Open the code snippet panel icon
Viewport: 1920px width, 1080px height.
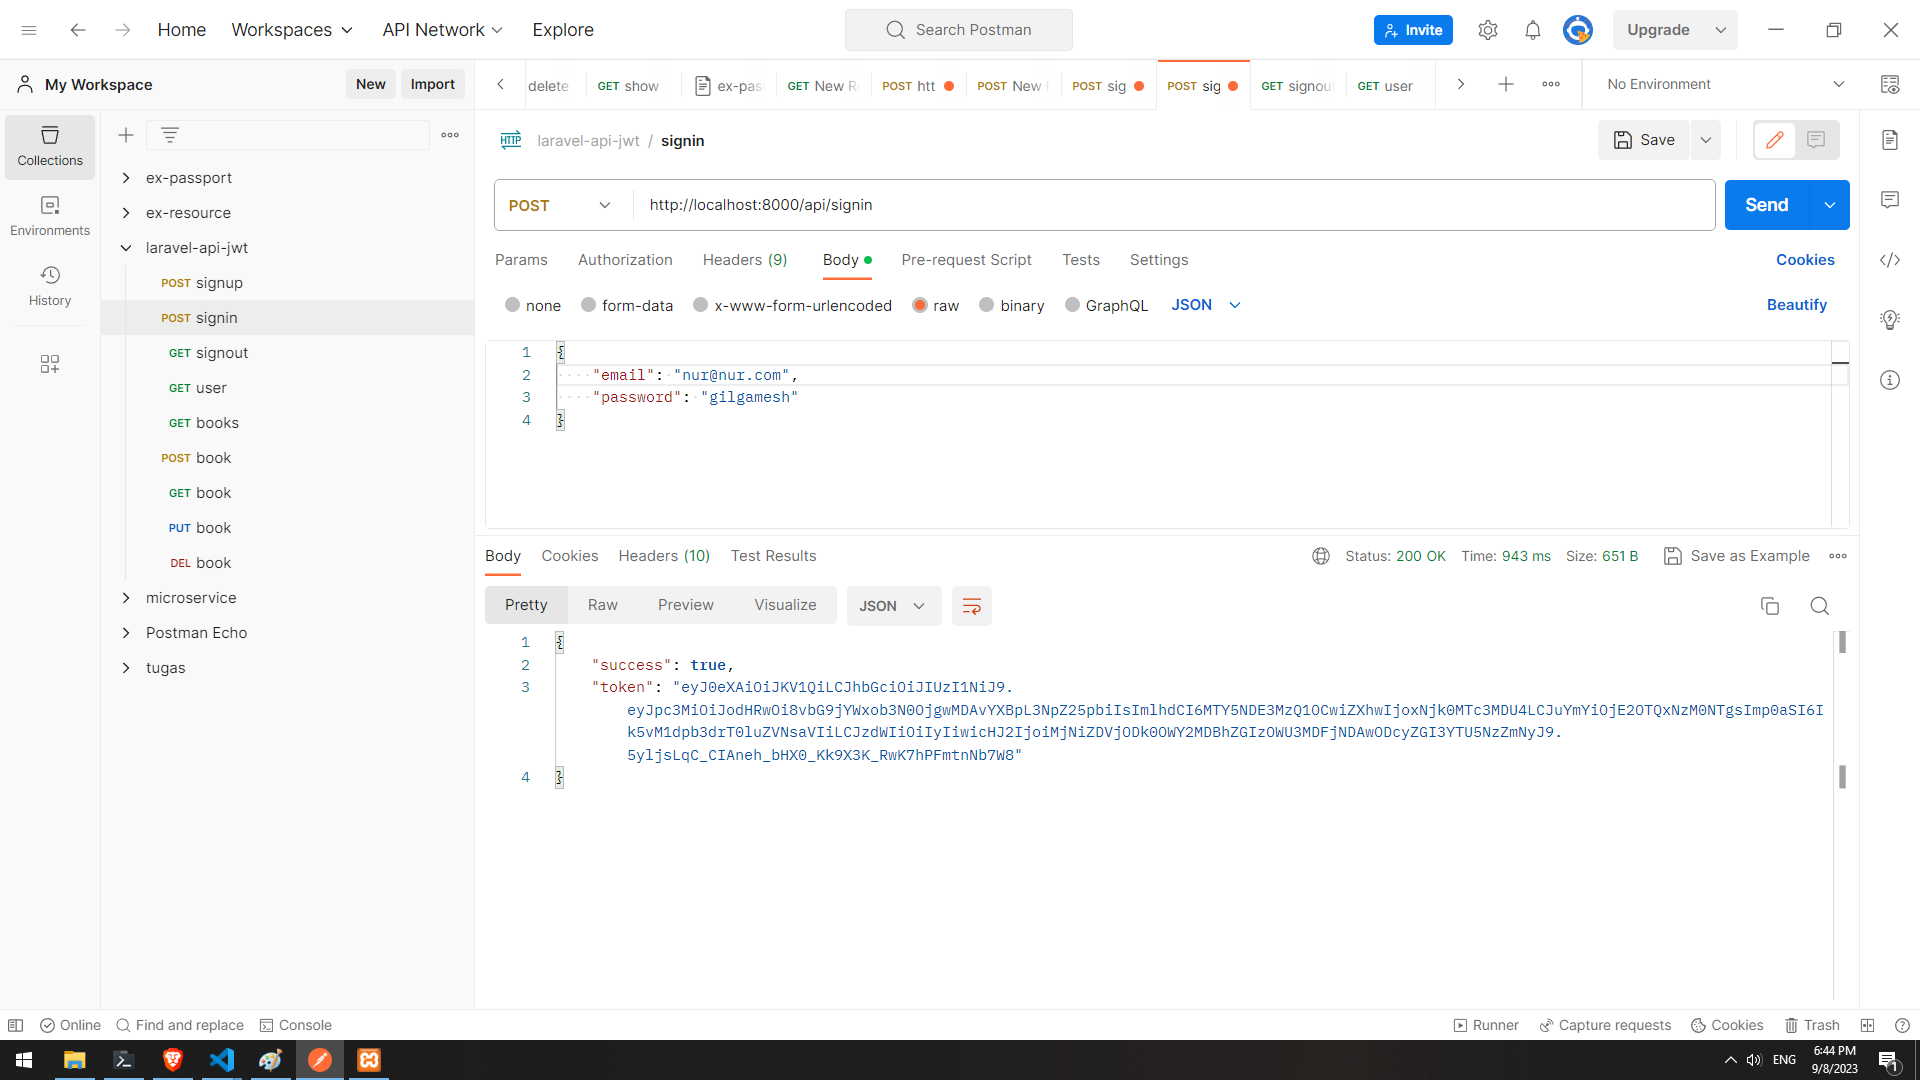[x=1889, y=260]
